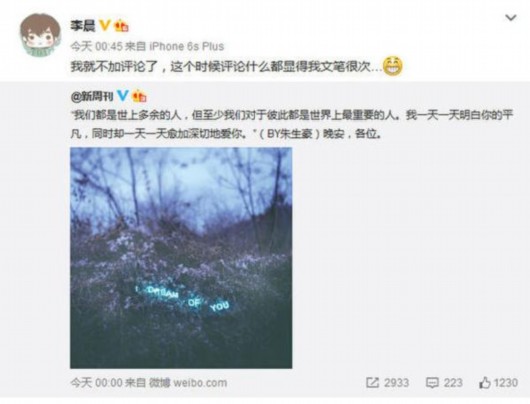Open the 今天 00:45 post timestamp

[96, 46]
